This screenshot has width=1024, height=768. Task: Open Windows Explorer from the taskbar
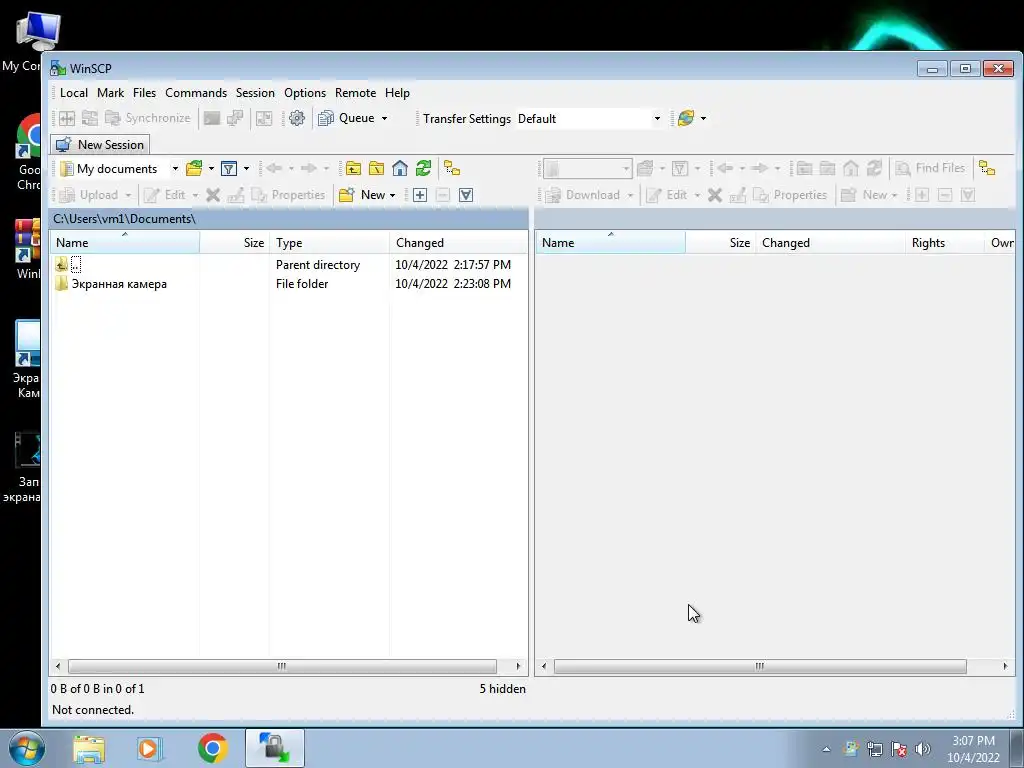[x=89, y=748]
